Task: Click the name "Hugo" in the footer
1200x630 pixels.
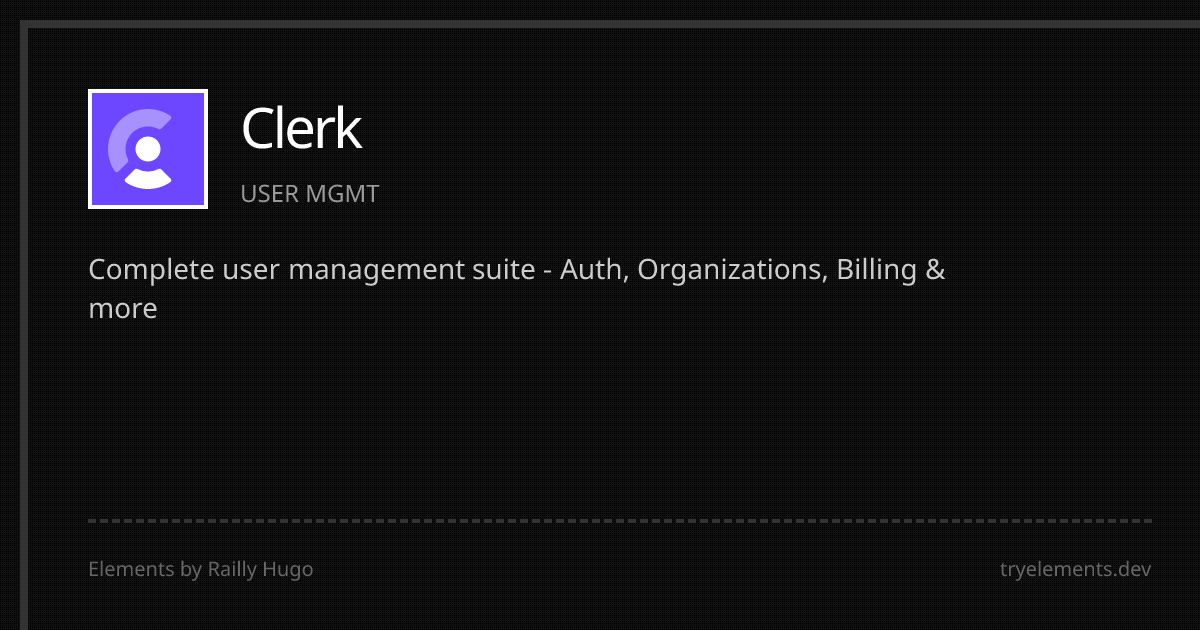Action: [x=289, y=570]
